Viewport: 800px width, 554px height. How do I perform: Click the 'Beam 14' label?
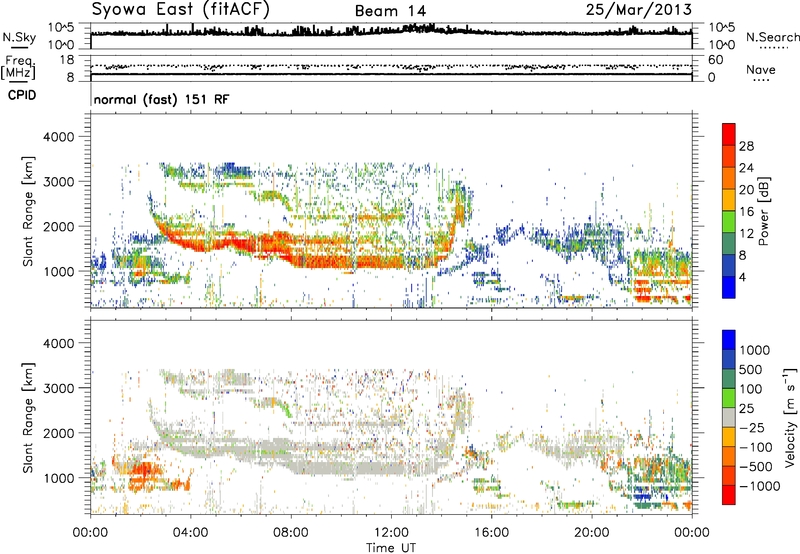[390, 11]
